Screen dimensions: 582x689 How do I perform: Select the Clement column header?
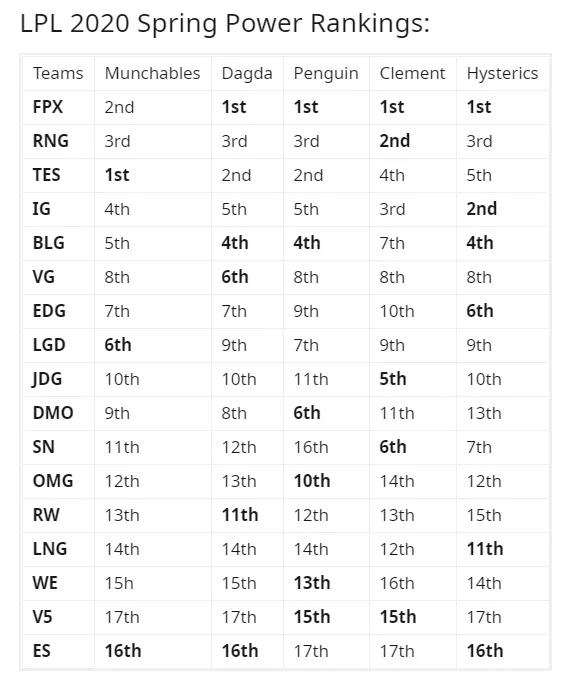coord(412,73)
